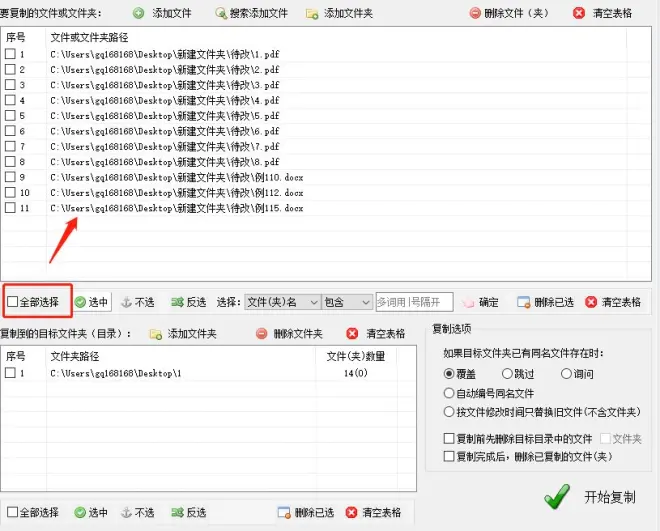Tick the checkbox for file 1.pdf

tap(10, 54)
